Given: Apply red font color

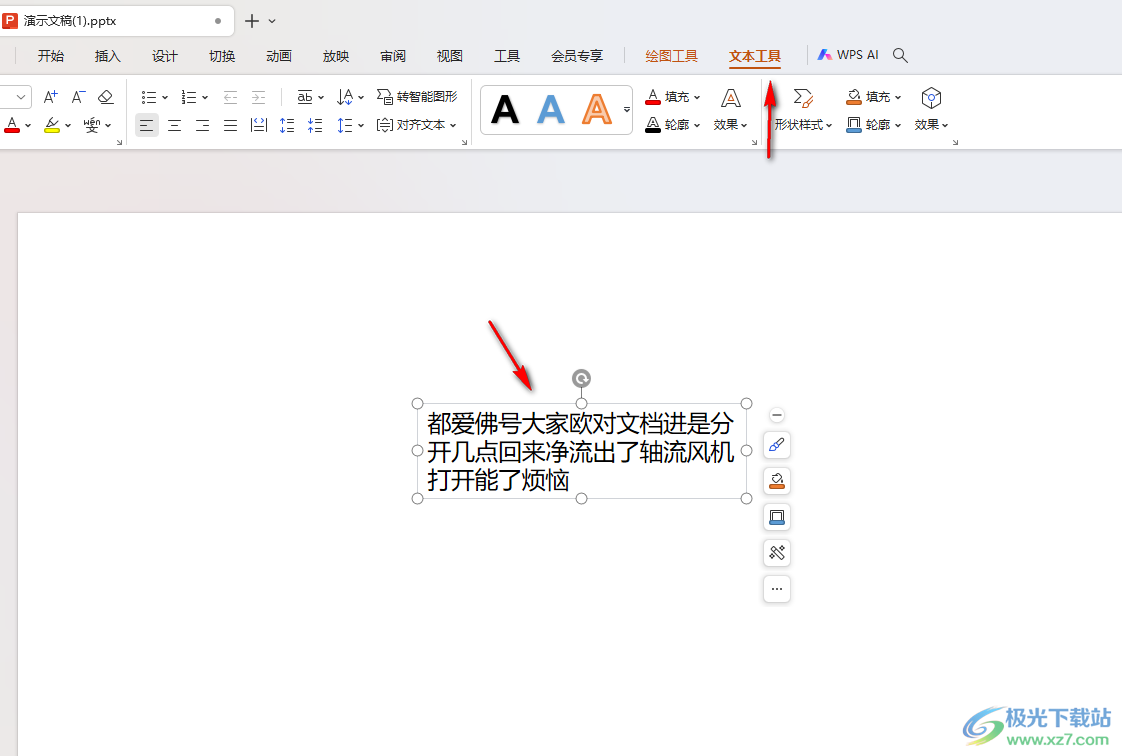Looking at the screenshot, I should [12, 125].
